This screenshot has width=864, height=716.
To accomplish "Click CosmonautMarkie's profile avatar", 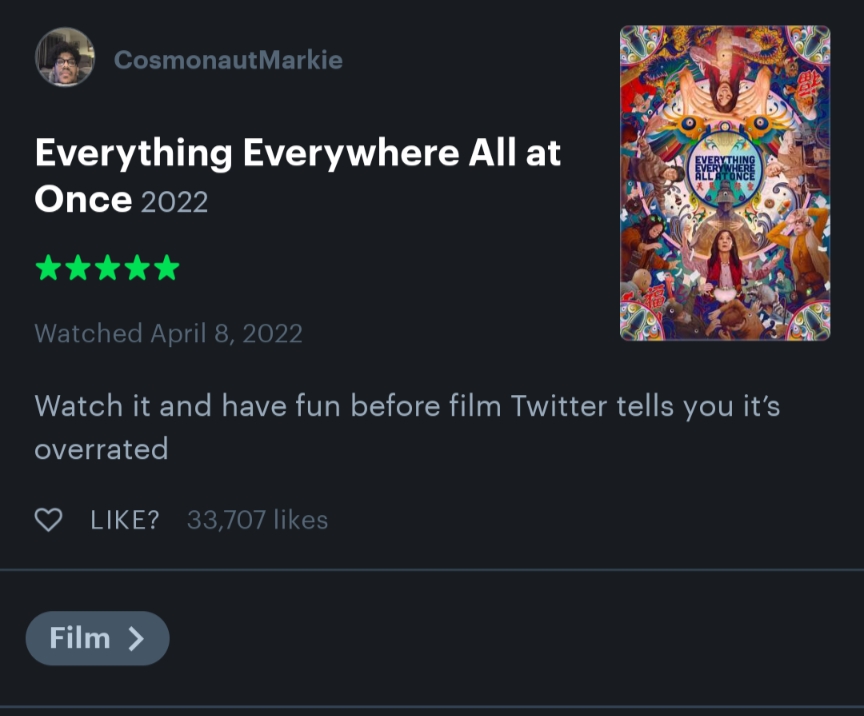I will coord(65,58).
